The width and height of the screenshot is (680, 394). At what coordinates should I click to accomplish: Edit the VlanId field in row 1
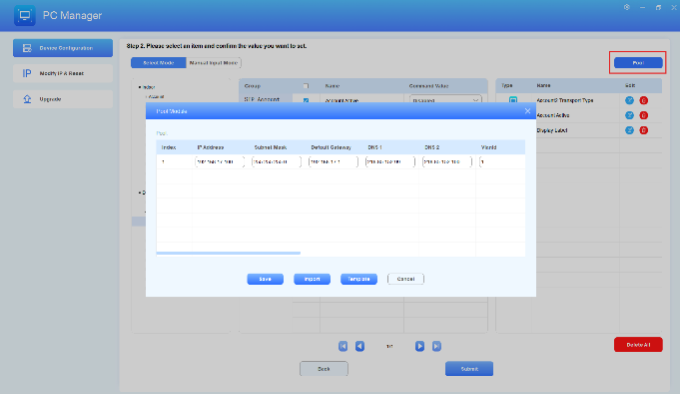click(x=501, y=162)
